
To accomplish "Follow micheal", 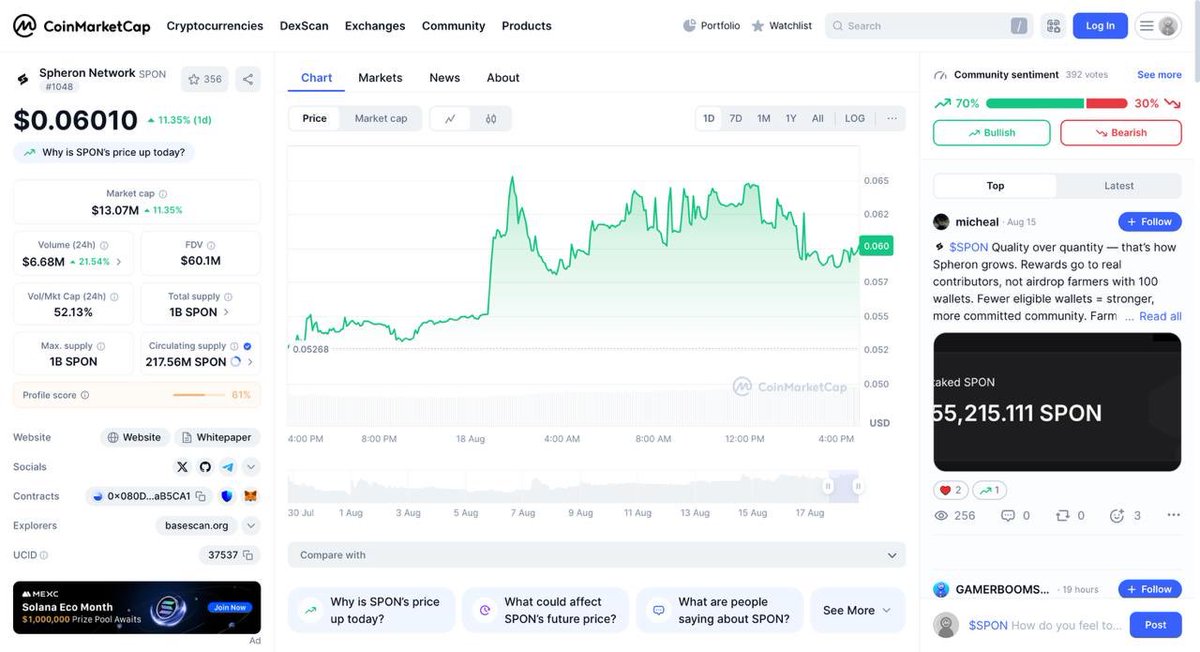I will coord(1150,222).
